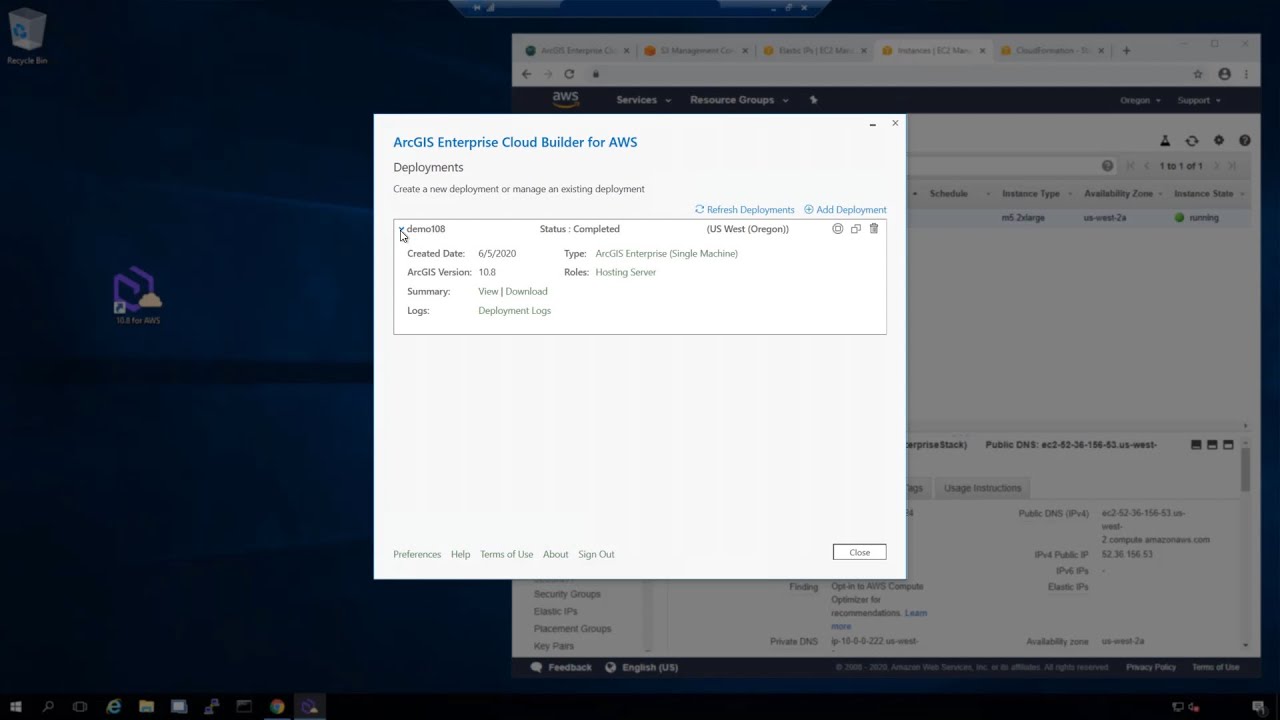1280x720 pixels.
Task: Open EC2 console help icon
Action: [1245, 141]
